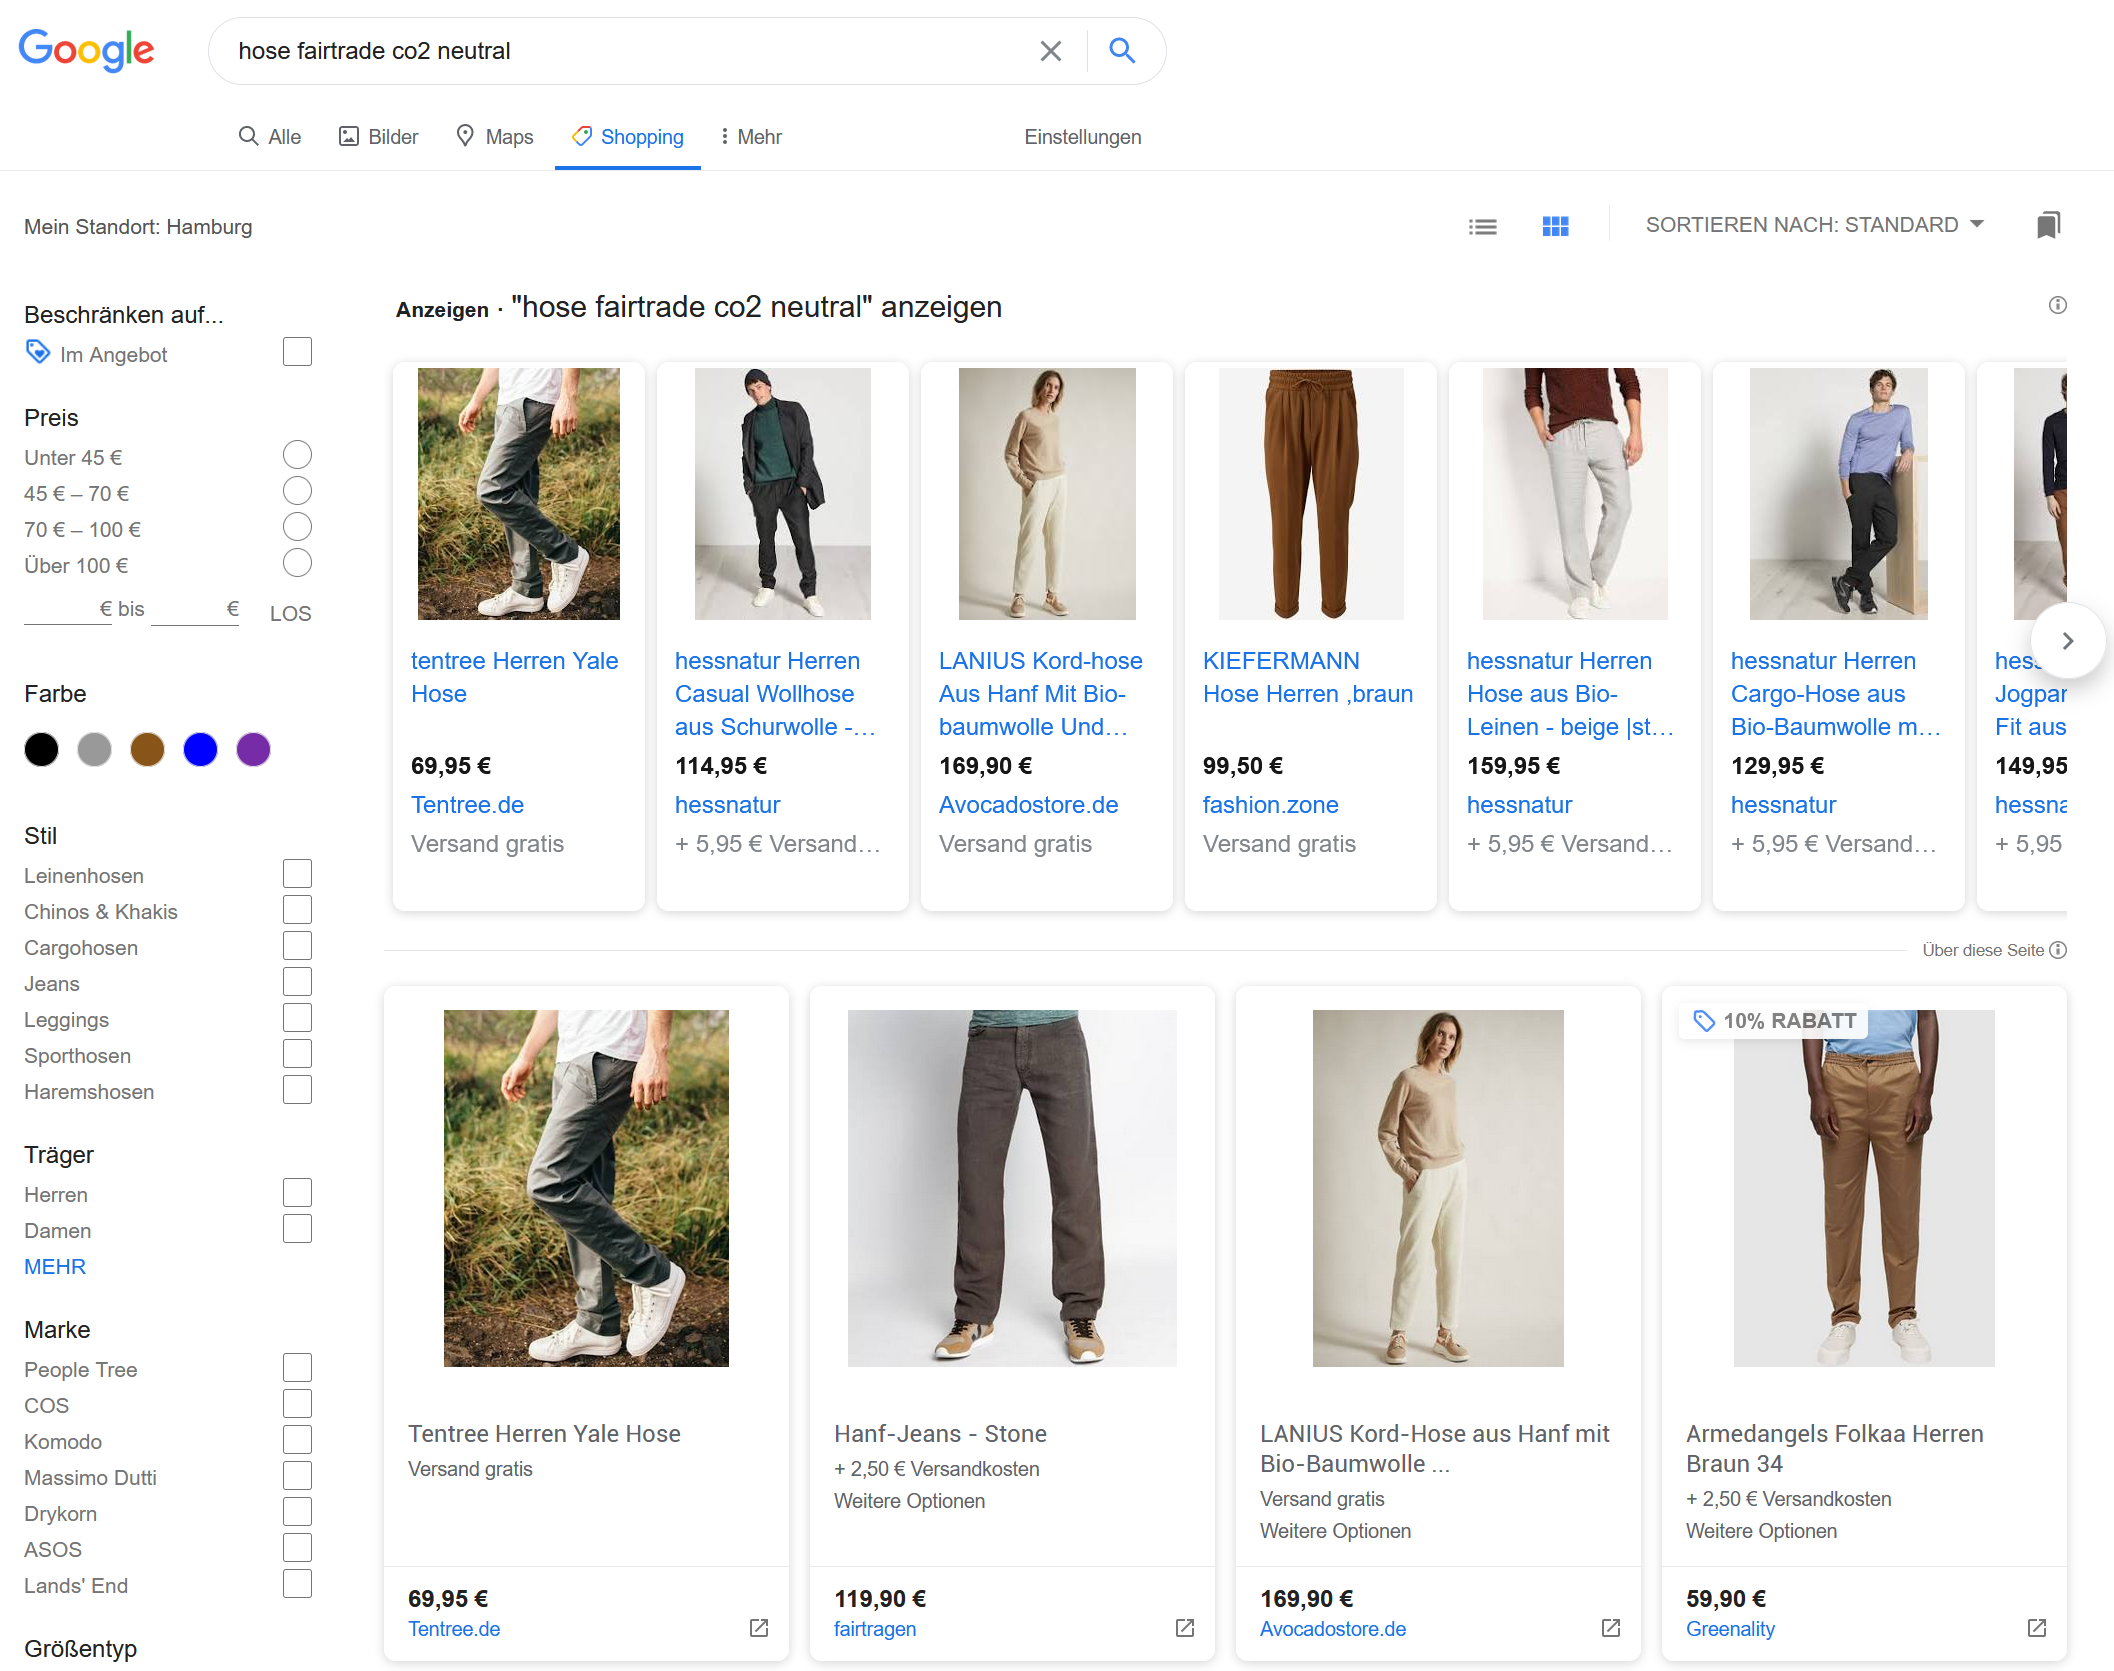
Task: Open the Alle search tab
Action: click(x=270, y=137)
